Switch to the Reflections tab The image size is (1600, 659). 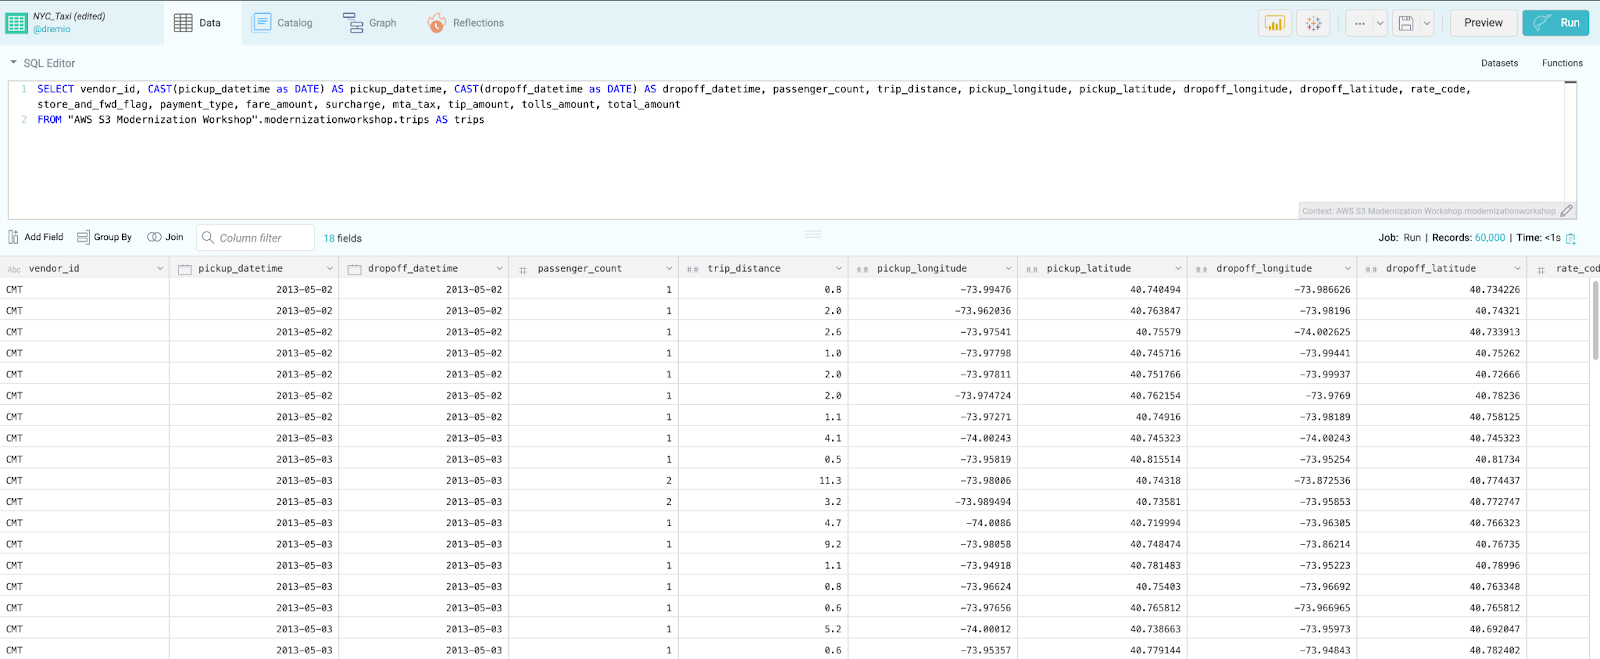(x=466, y=23)
